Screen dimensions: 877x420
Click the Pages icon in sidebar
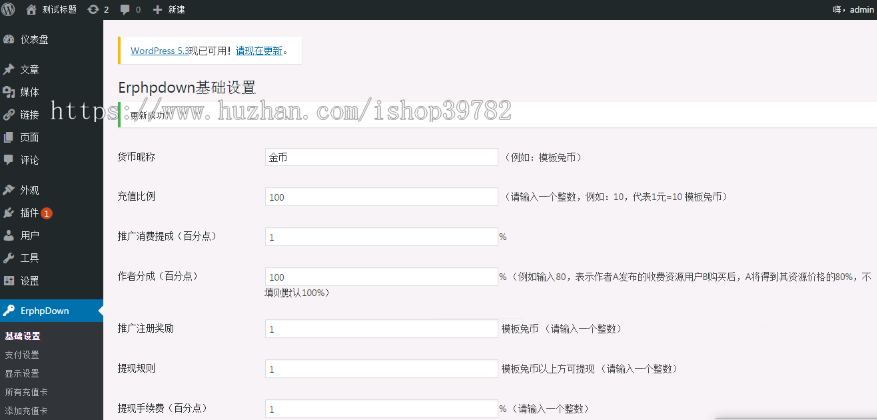(8, 138)
